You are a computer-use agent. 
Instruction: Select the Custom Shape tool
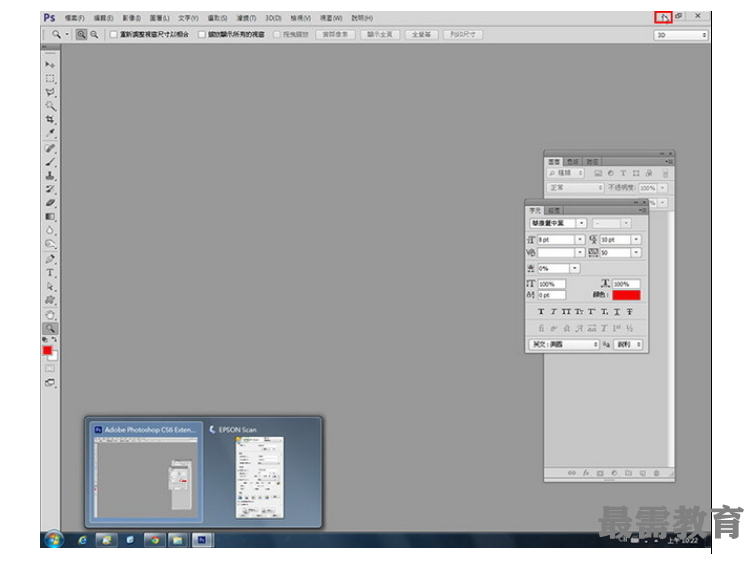point(50,300)
